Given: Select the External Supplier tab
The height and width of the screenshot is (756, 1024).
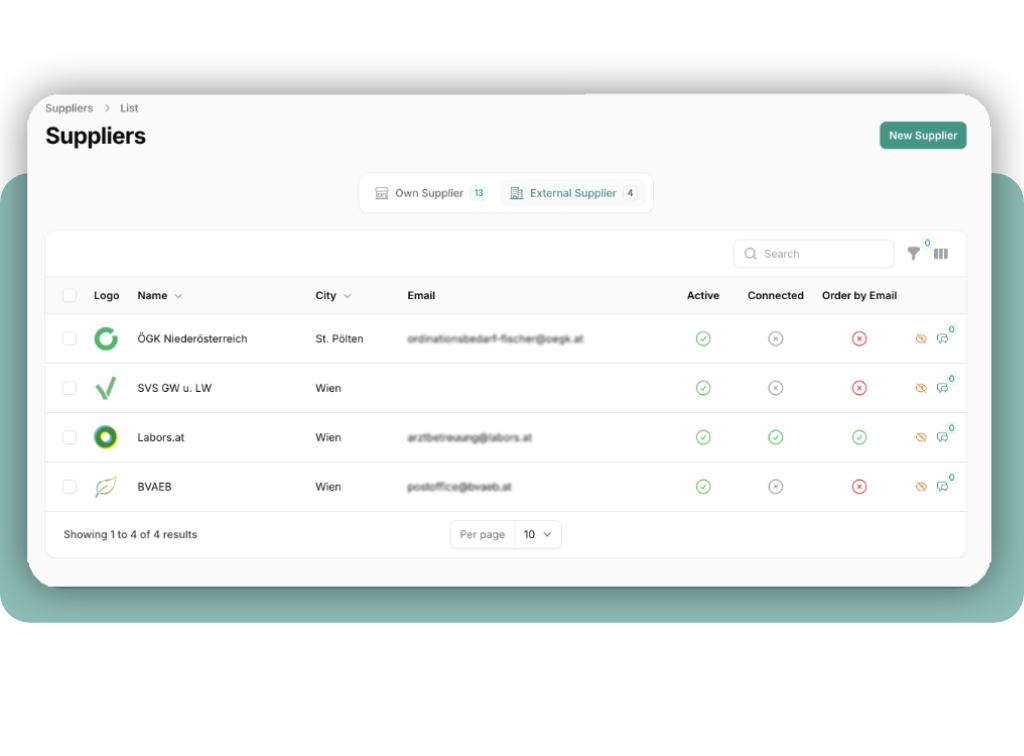Looking at the screenshot, I should [x=573, y=193].
